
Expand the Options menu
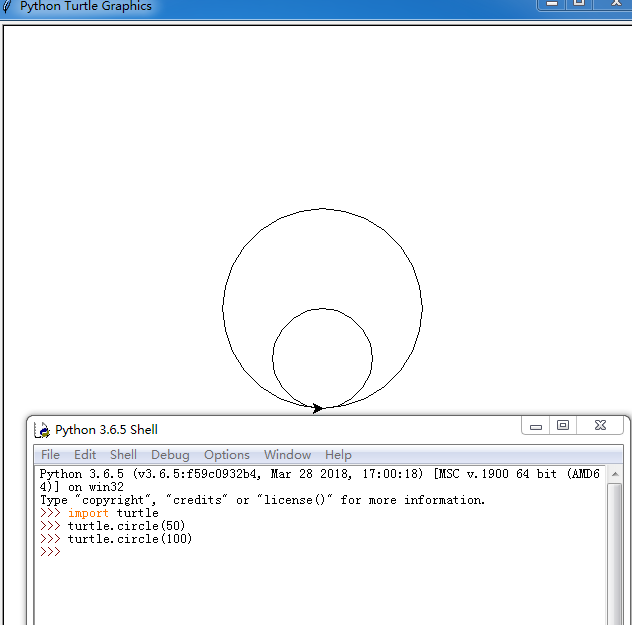tap(227, 455)
